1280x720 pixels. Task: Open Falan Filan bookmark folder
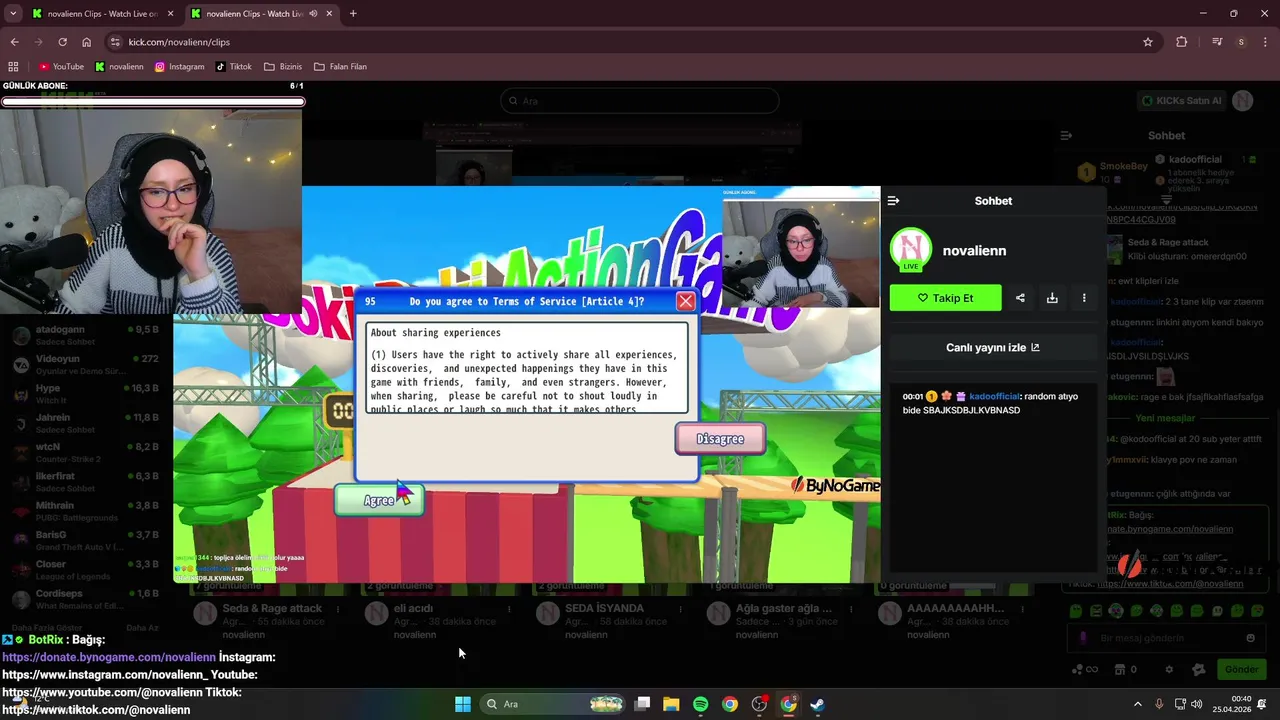[x=340, y=67]
